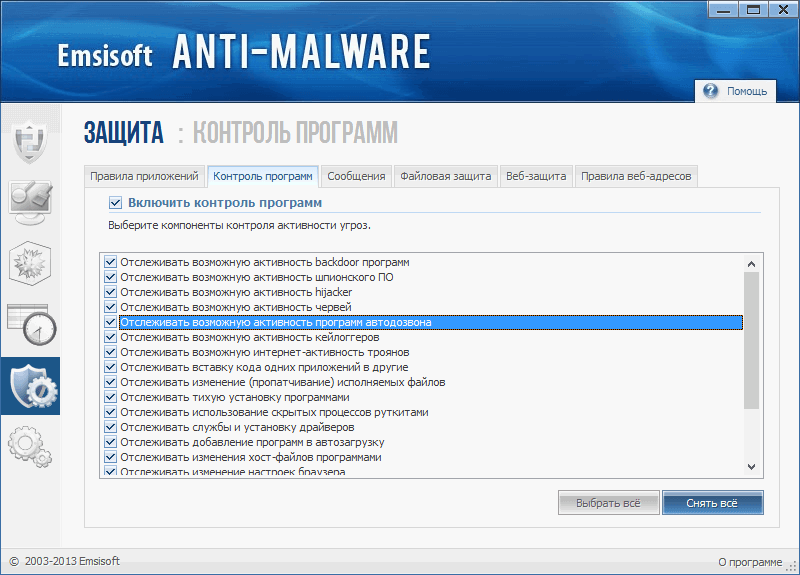
Task: Uncheck червей activity tracking checkbox
Action: 110,307
